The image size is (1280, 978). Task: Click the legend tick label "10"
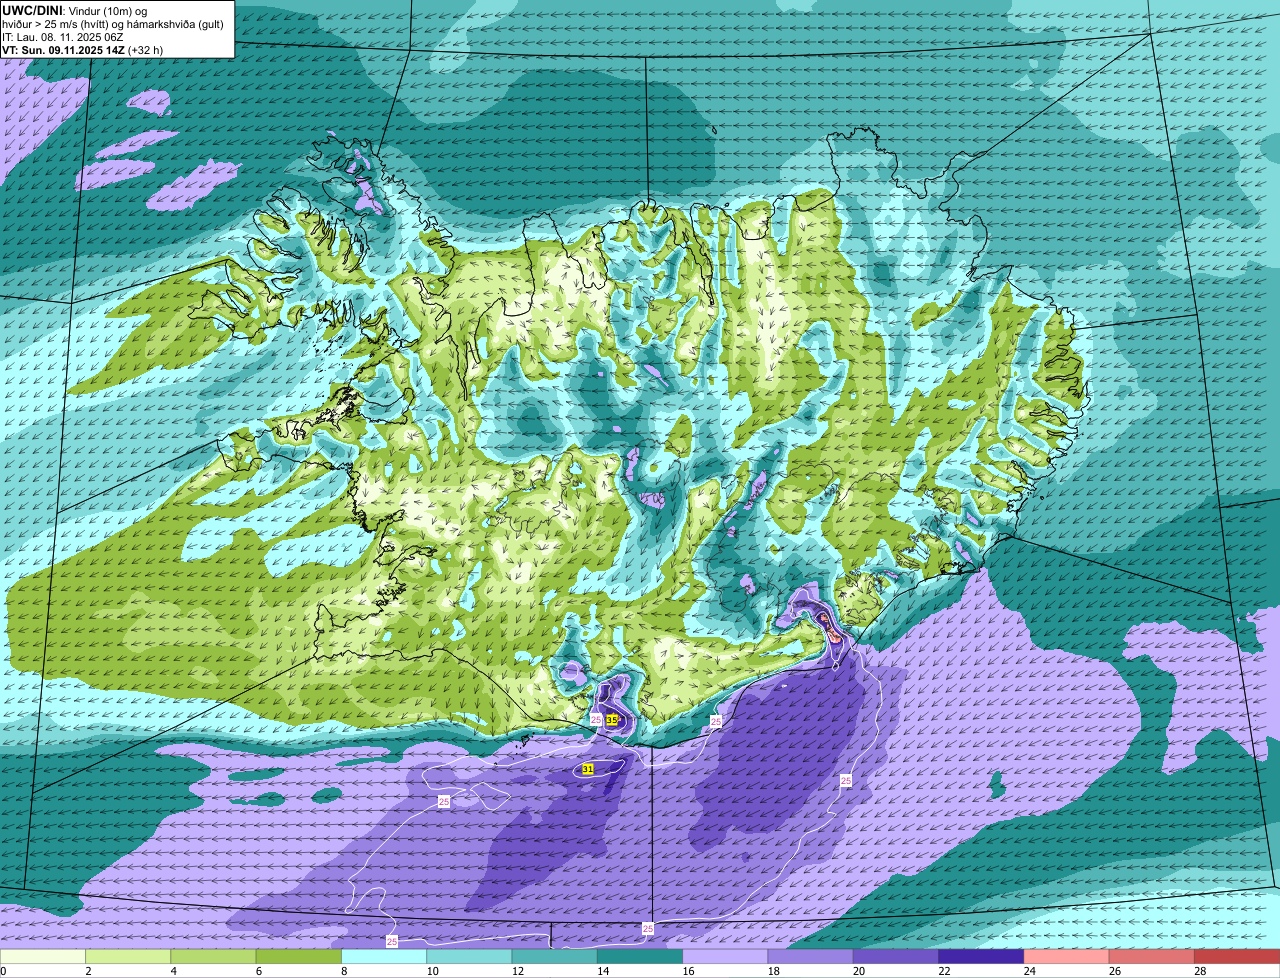tap(431, 971)
